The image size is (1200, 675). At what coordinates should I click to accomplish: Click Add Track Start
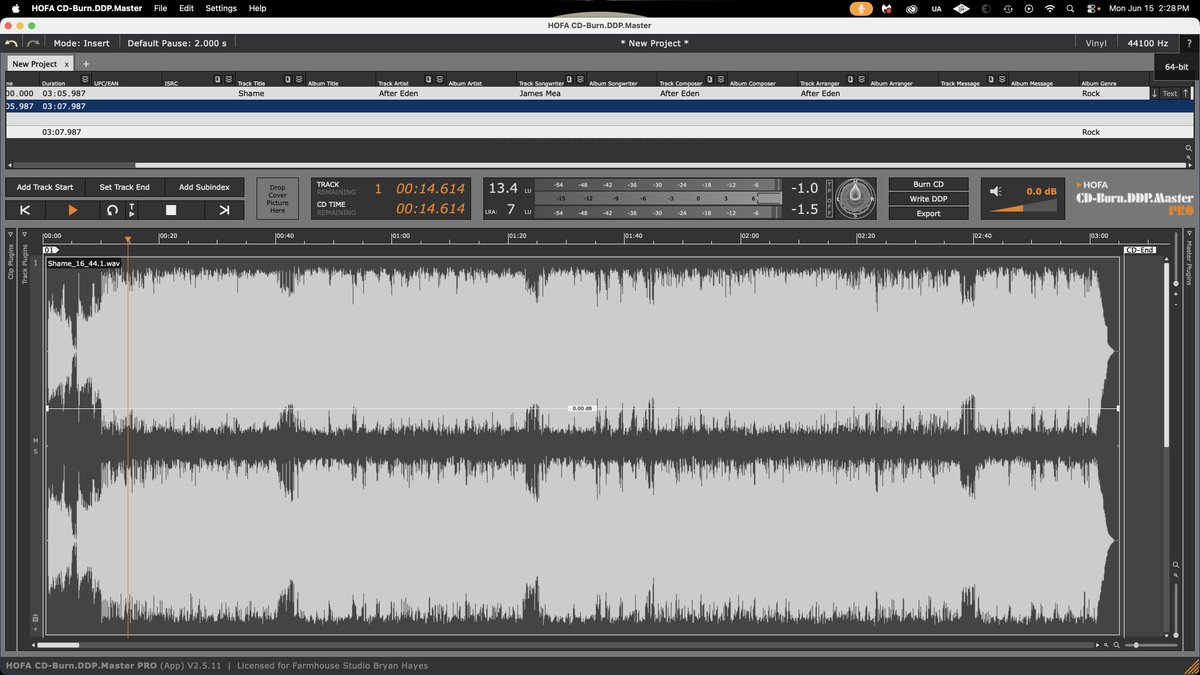click(45, 187)
